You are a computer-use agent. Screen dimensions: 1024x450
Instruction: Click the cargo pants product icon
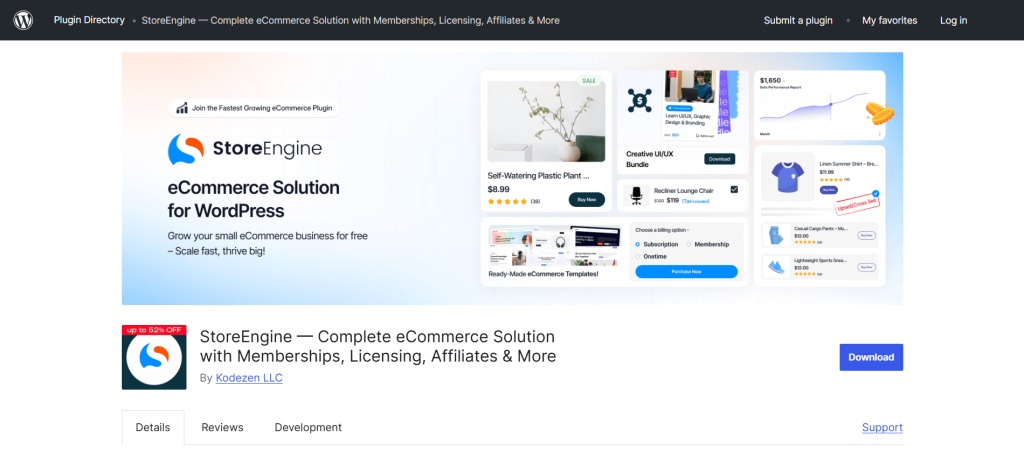click(x=775, y=235)
